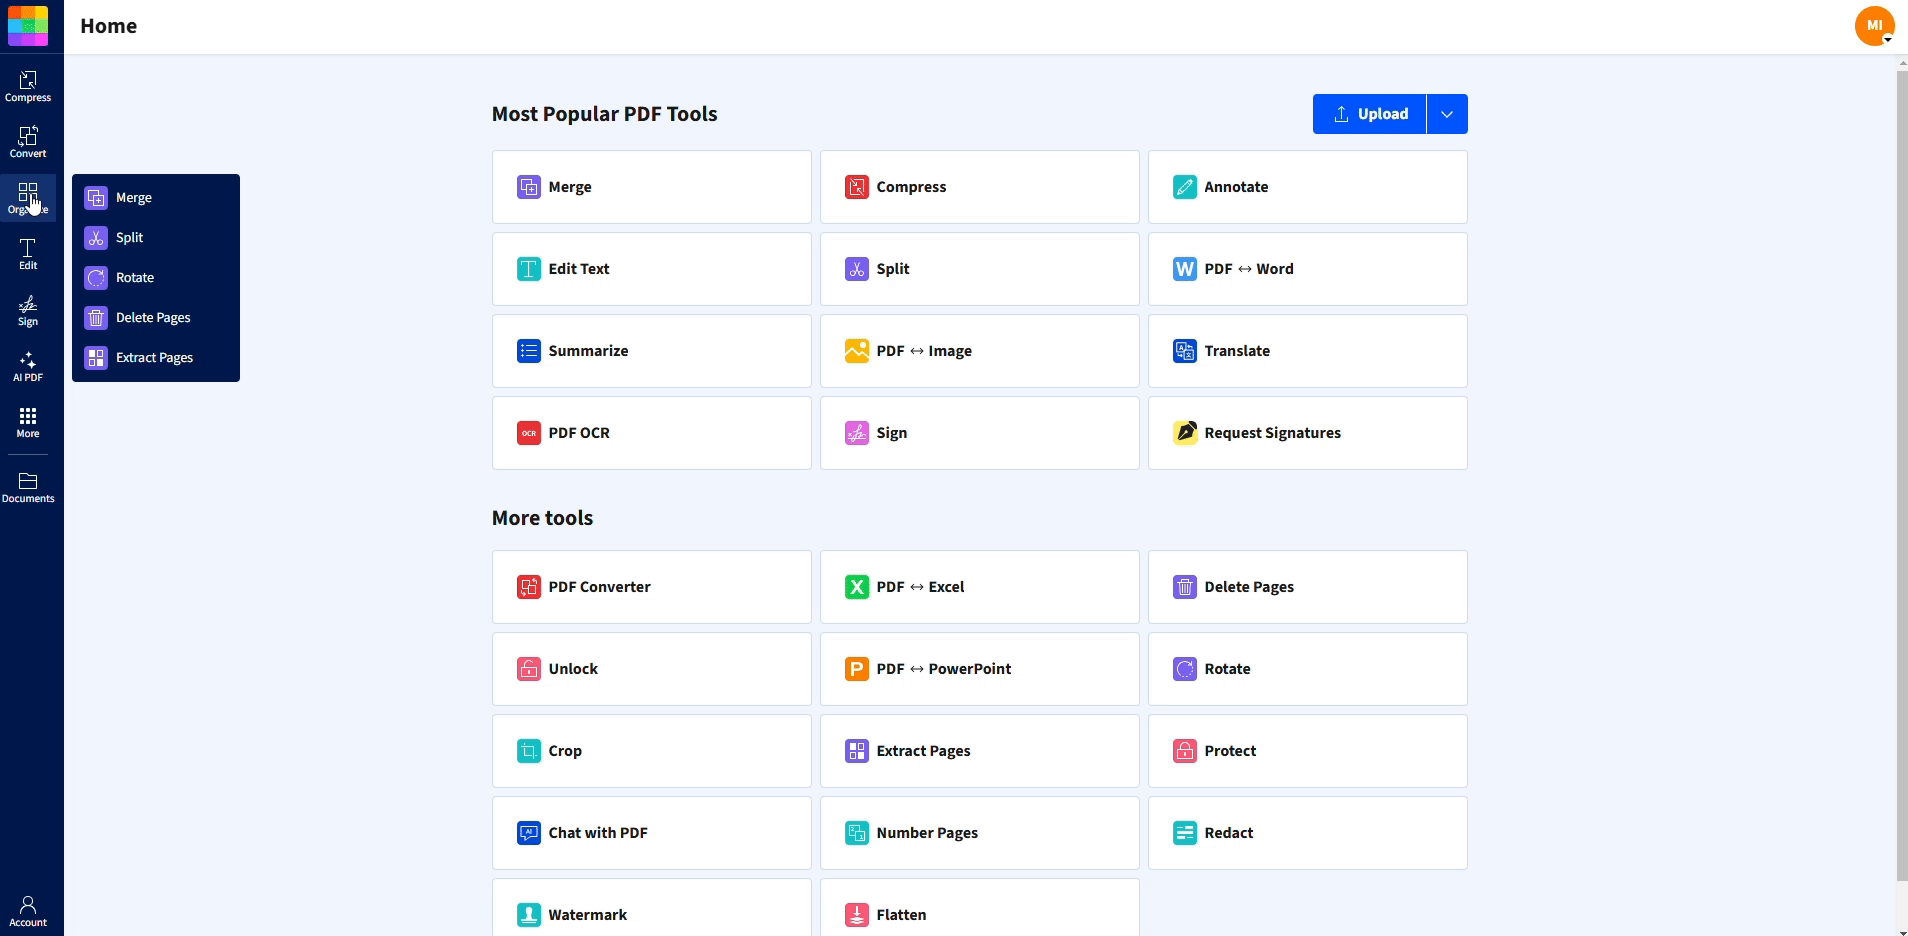Click the PDF ↔ PowerPoint icon
The image size is (1908, 936).
(x=857, y=669)
